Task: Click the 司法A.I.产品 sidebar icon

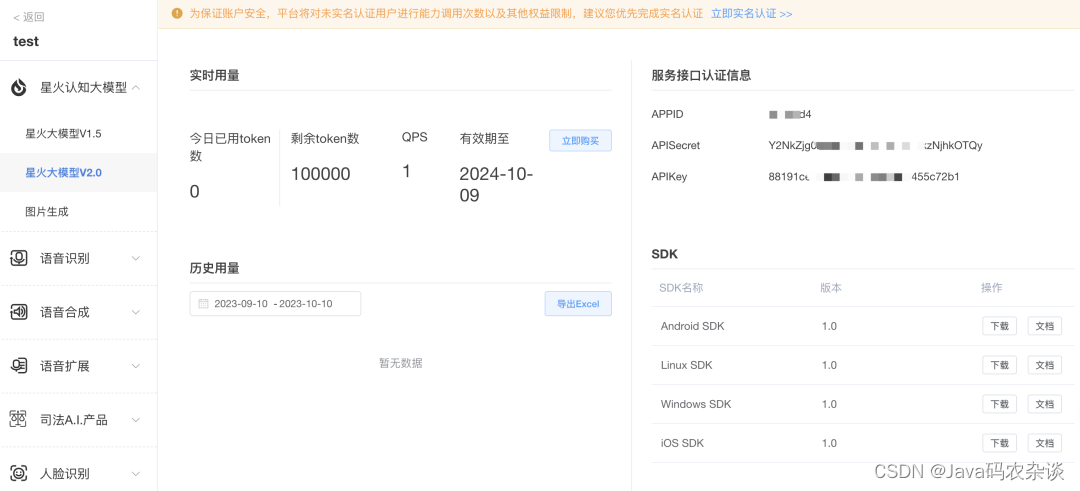Action: pyautogui.click(x=19, y=419)
